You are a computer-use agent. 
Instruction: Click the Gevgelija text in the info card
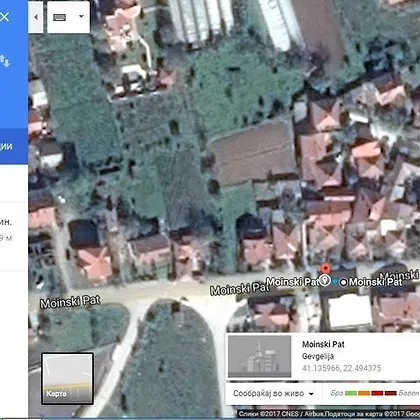point(318,356)
